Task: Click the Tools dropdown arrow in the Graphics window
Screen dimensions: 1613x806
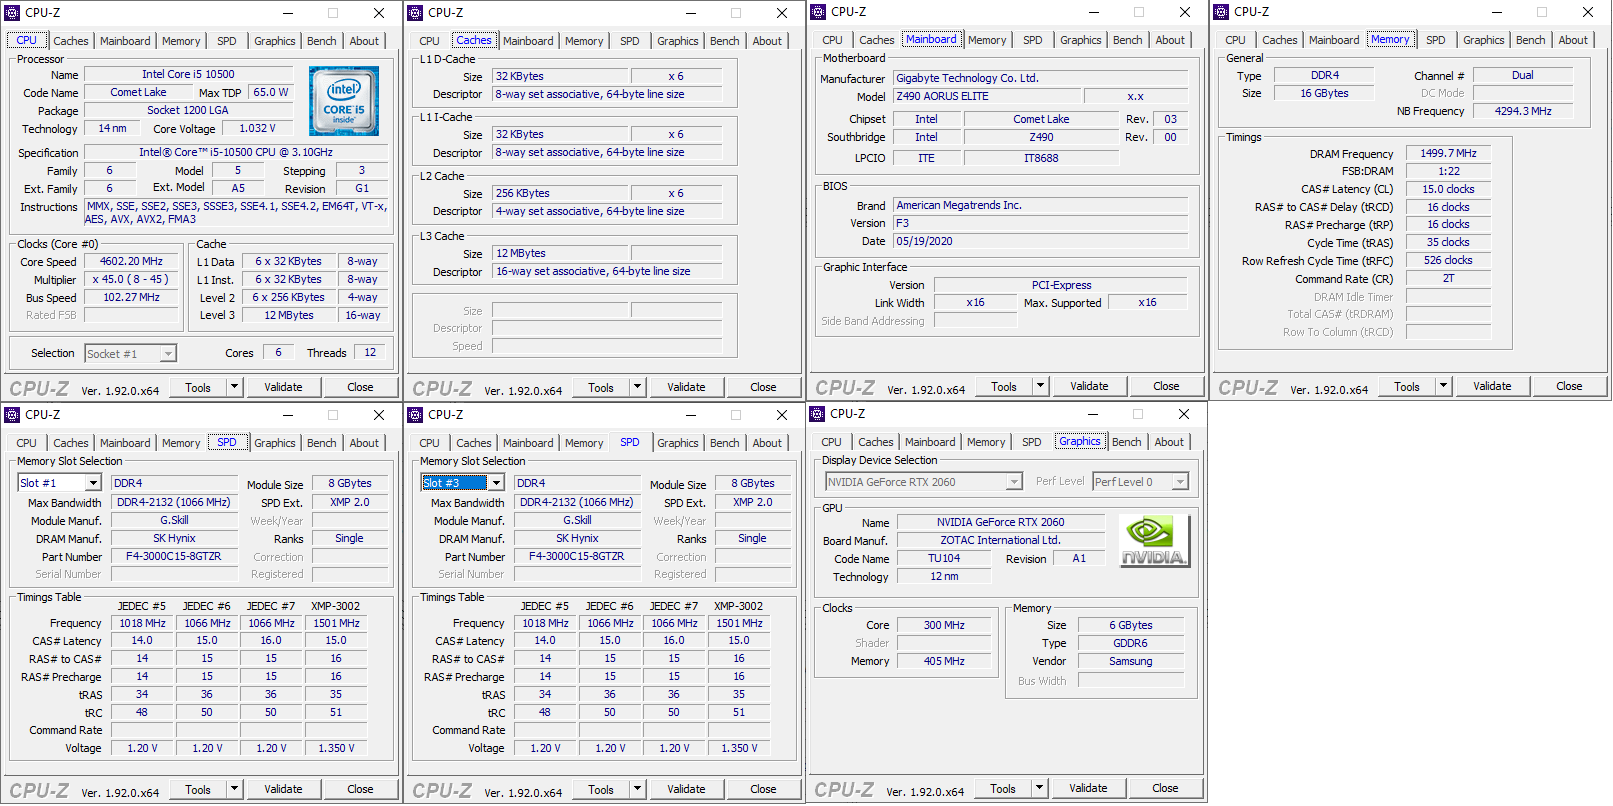Action: tap(1039, 788)
